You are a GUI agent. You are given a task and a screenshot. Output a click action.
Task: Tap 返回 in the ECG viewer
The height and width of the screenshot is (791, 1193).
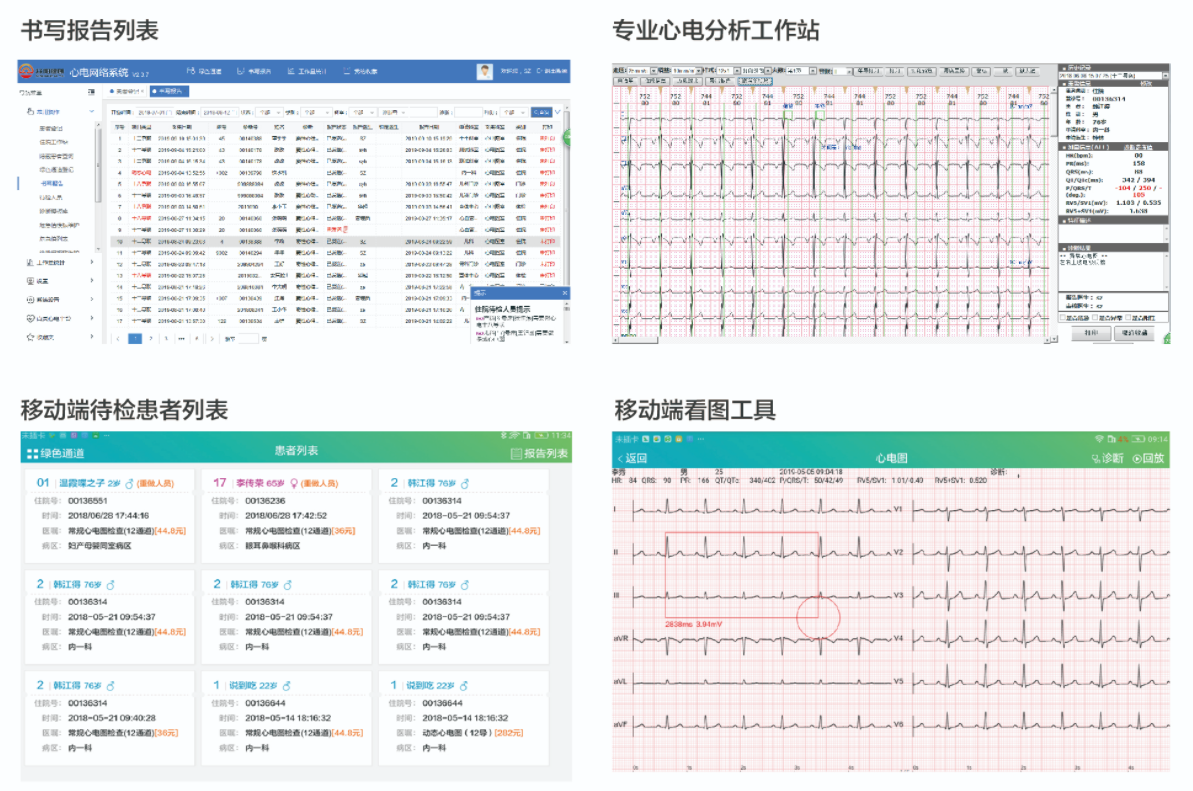coord(632,458)
